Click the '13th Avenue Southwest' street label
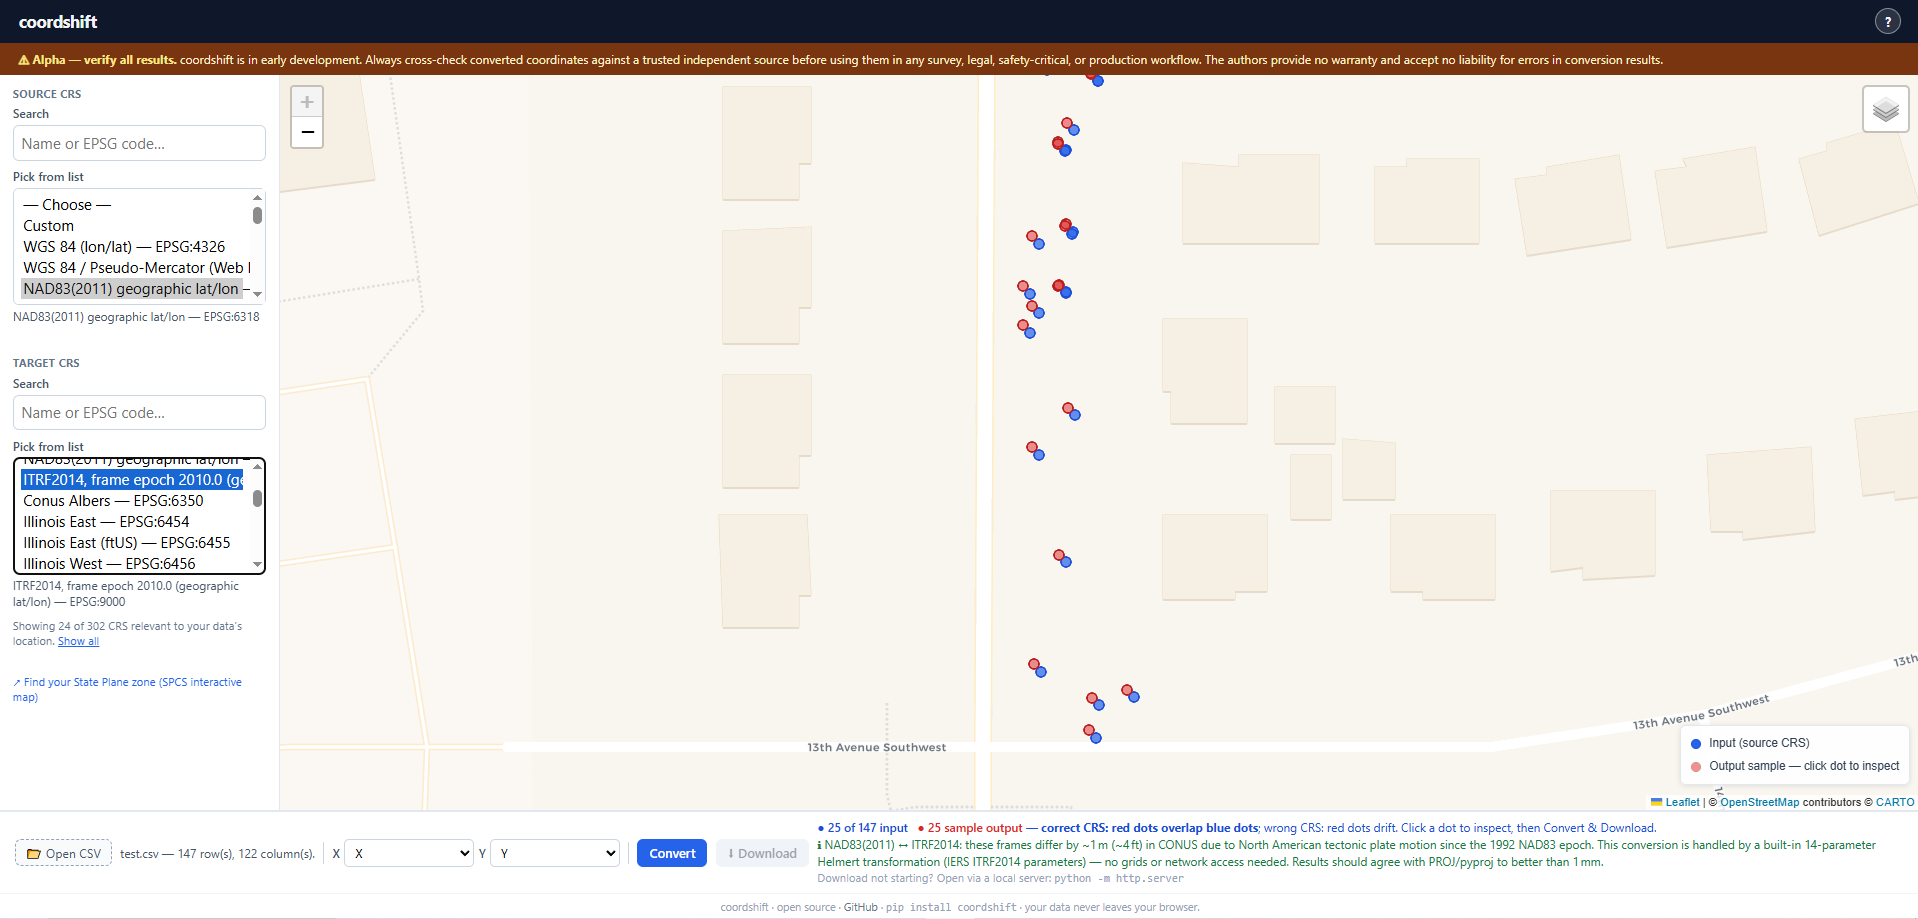Viewport: 1918px width, 919px height. point(876,747)
